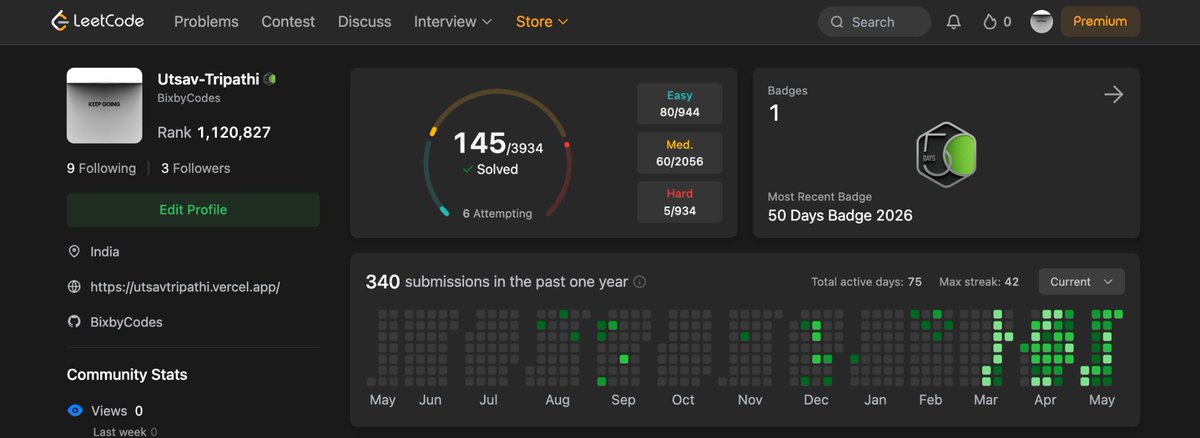Select the Med. 60/2056 card
Viewport: 1200px width, 438px height.
[680, 153]
